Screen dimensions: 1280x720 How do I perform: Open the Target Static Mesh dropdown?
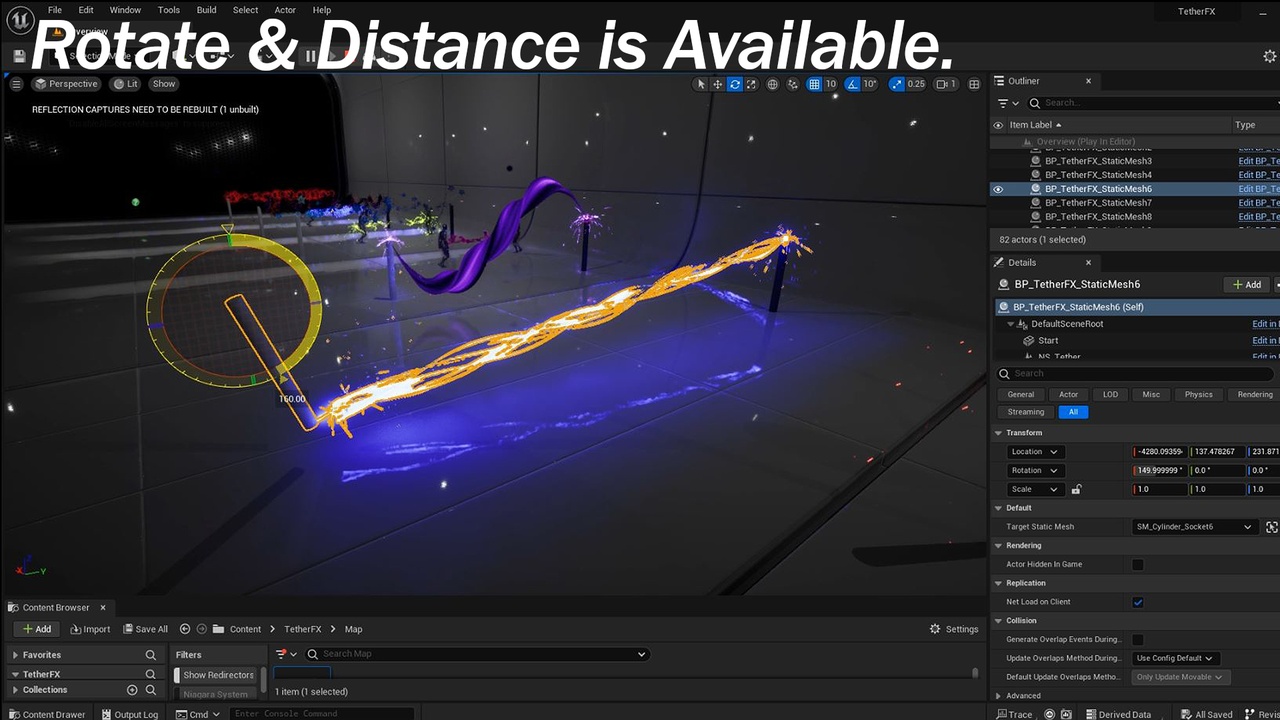(x=1193, y=526)
